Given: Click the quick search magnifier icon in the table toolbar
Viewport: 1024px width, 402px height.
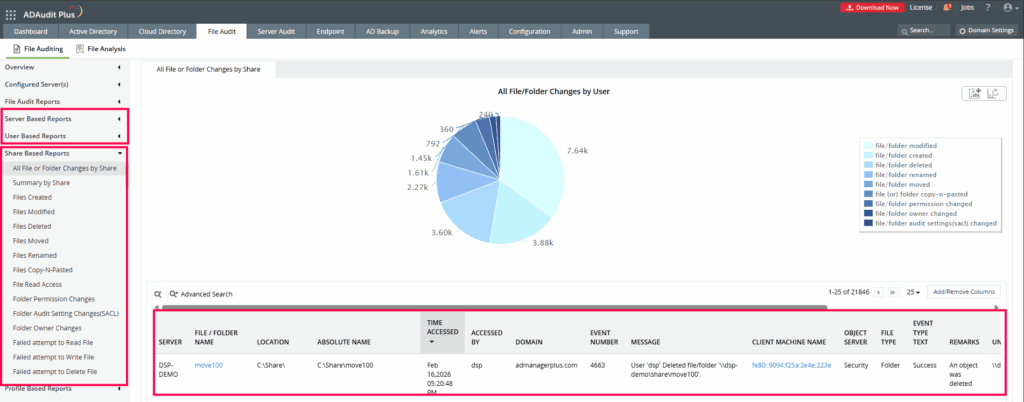Looking at the screenshot, I should (158, 294).
